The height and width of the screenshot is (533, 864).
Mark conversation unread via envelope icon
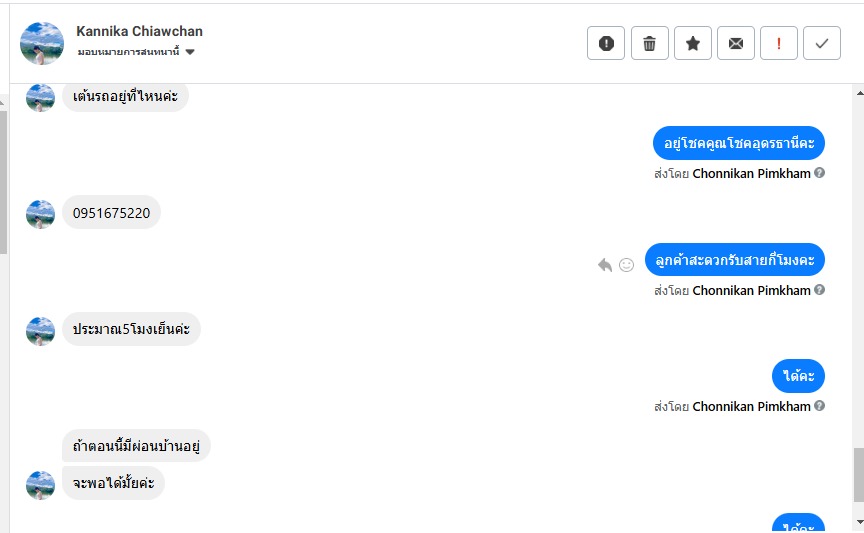pyautogui.click(x=736, y=43)
